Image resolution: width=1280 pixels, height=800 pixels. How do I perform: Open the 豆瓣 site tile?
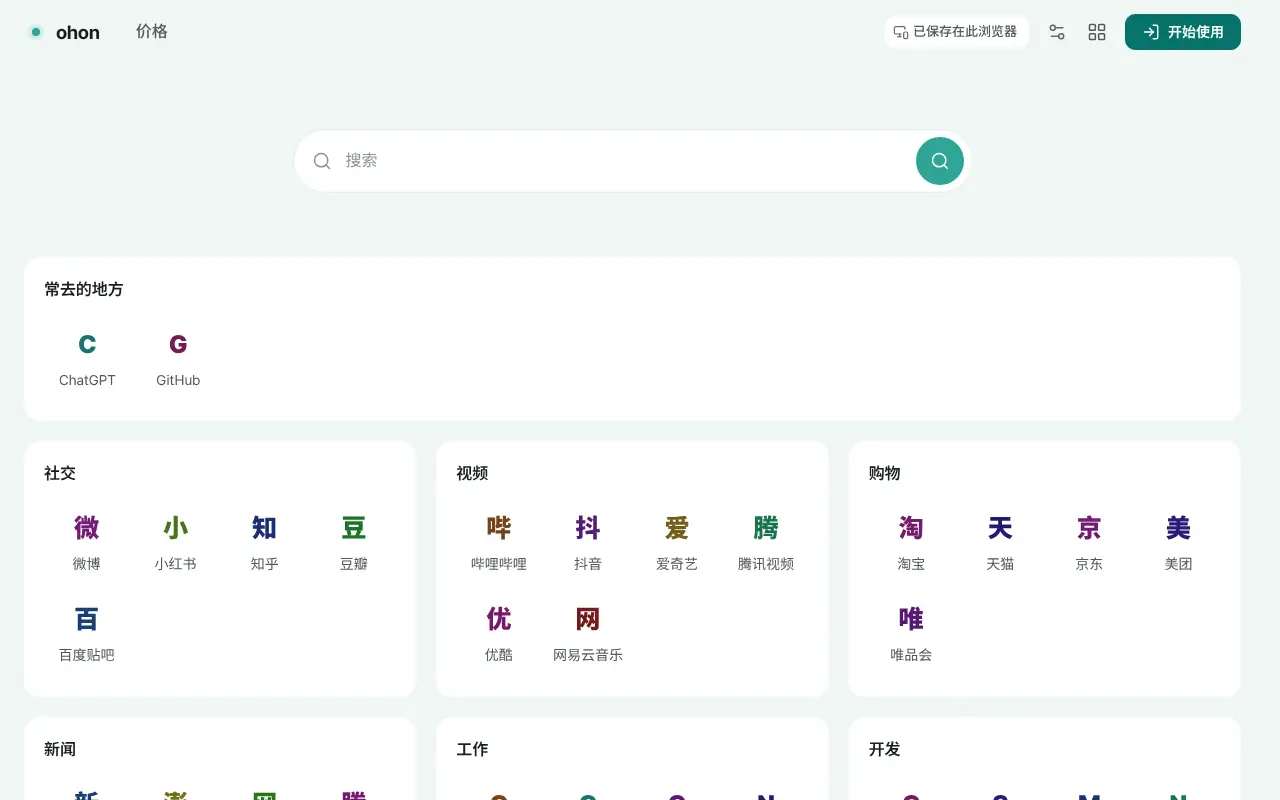[354, 543]
